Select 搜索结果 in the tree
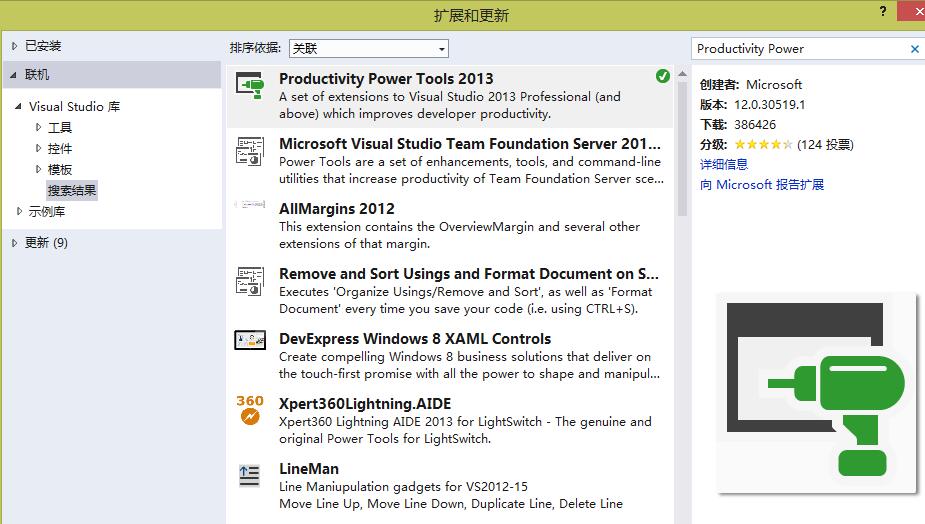The height and width of the screenshot is (524, 925). tap(71, 191)
